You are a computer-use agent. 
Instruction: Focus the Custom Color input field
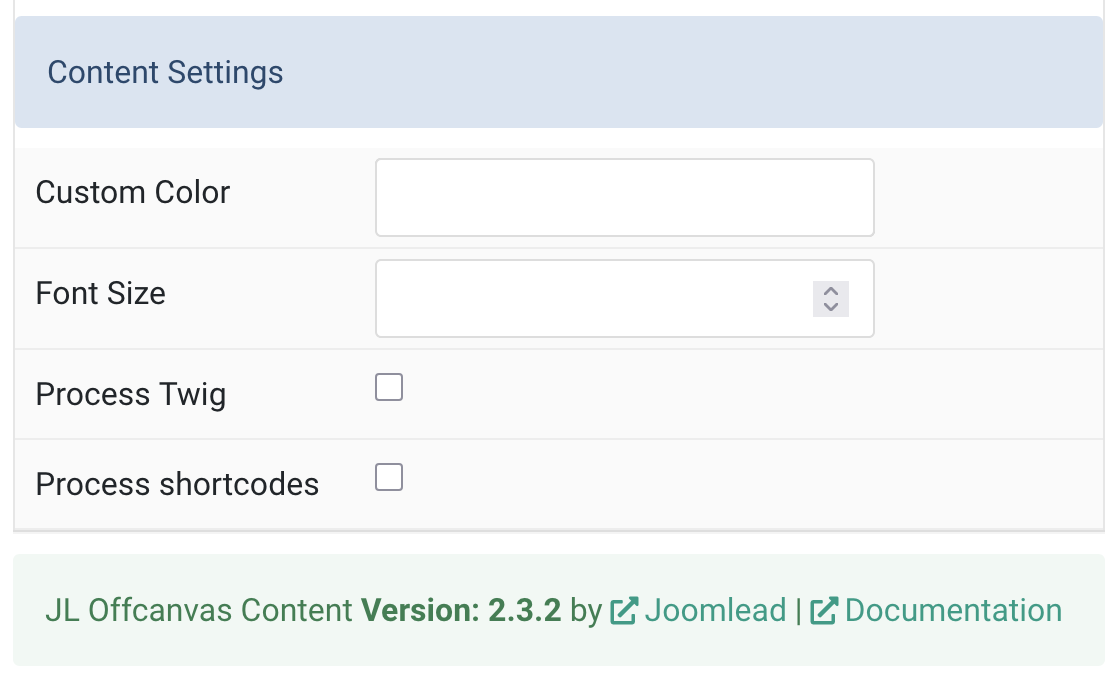coord(625,198)
